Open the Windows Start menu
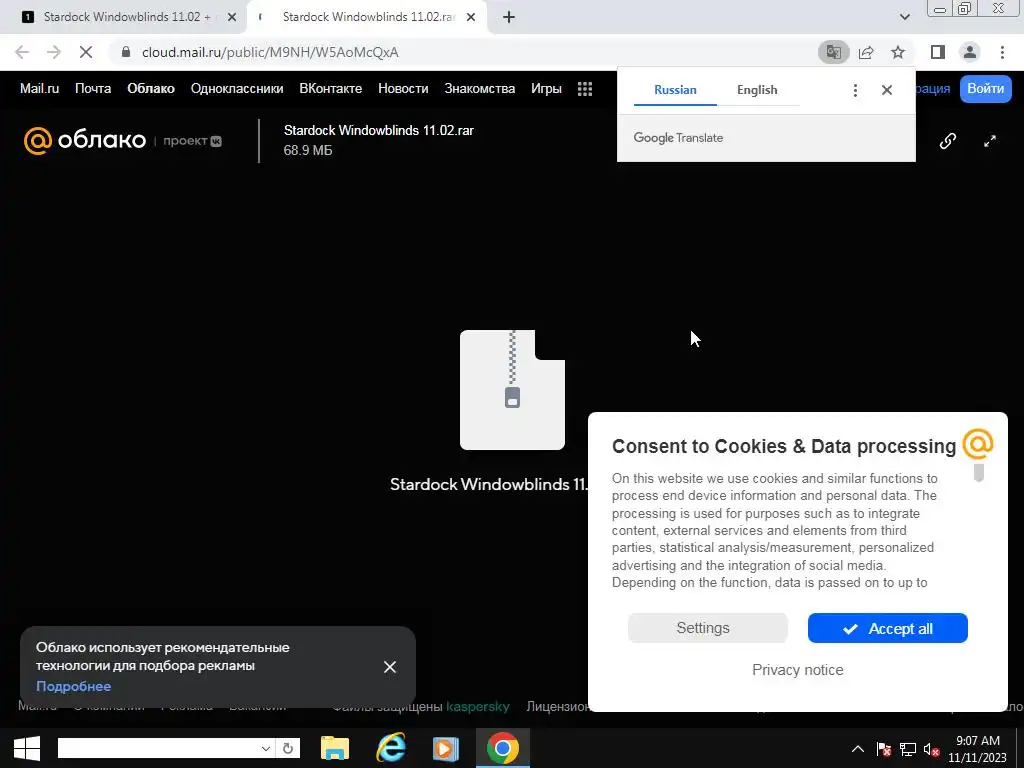The height and width of the screenshot is (768, 1024). pyautogui.click(x=27, y=748)
